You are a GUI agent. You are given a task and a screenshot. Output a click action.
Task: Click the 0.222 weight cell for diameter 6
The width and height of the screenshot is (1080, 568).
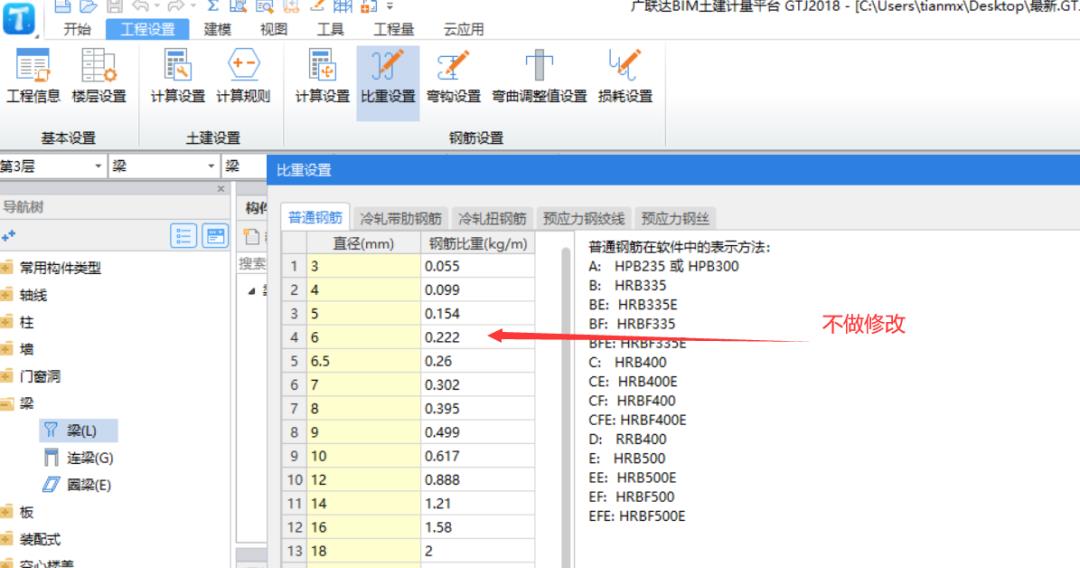(476, 337)
